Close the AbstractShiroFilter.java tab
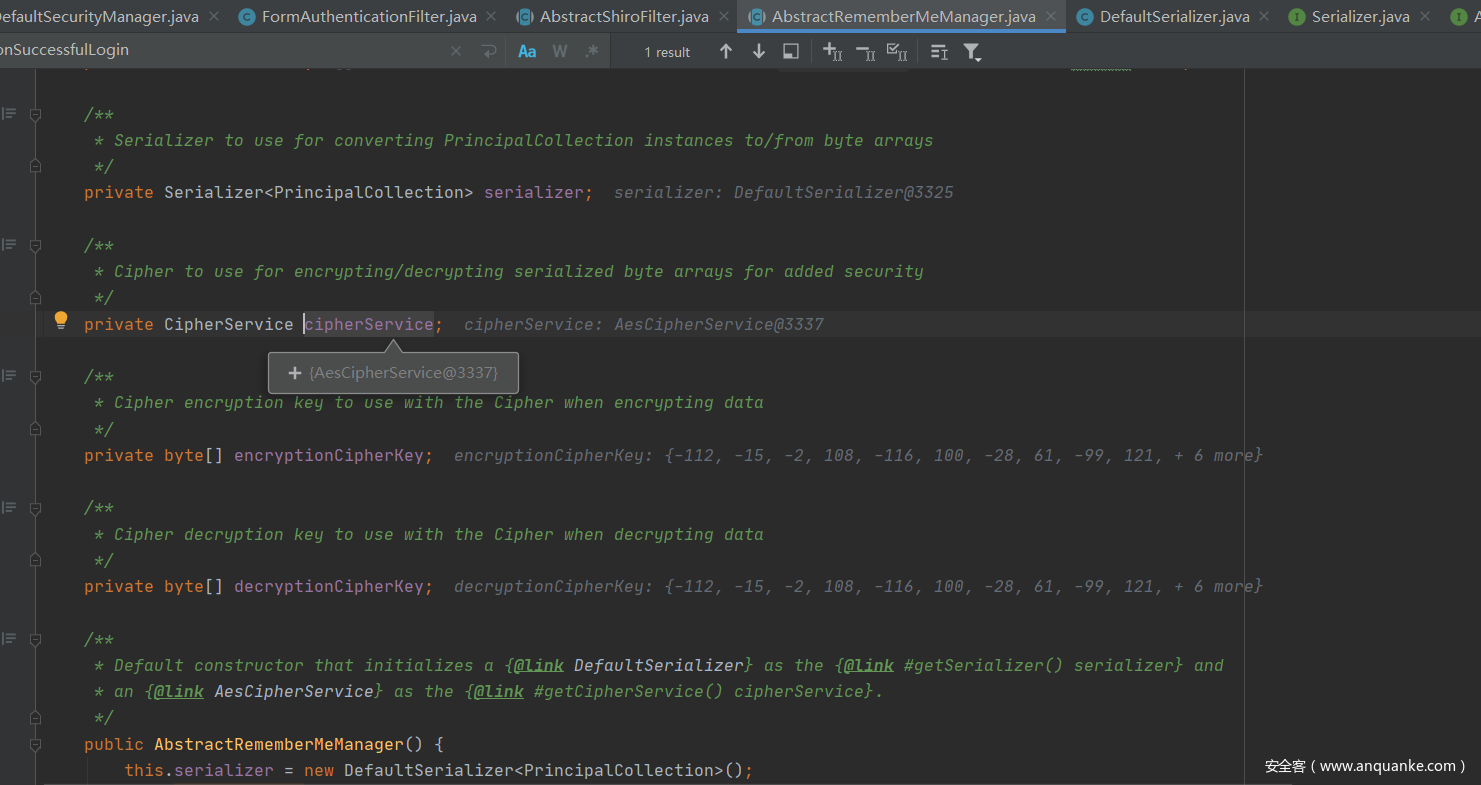Image resolution: width=1481 pixels, height=785 pixels. coord(726,16)
